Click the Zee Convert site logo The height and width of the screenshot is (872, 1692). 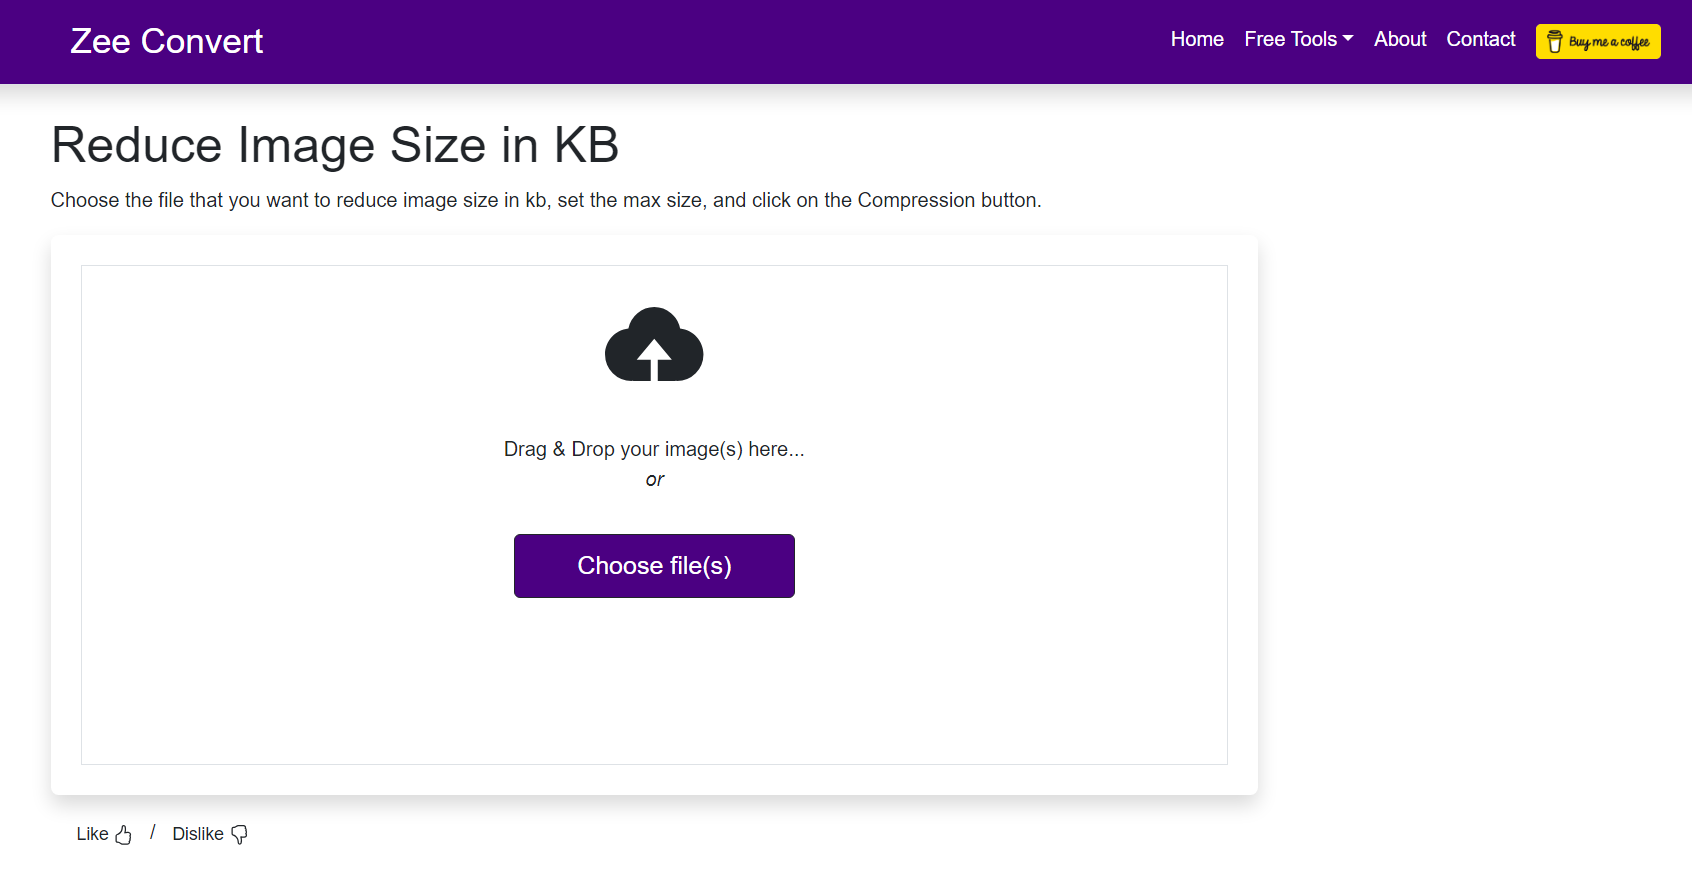coord(167,41)
